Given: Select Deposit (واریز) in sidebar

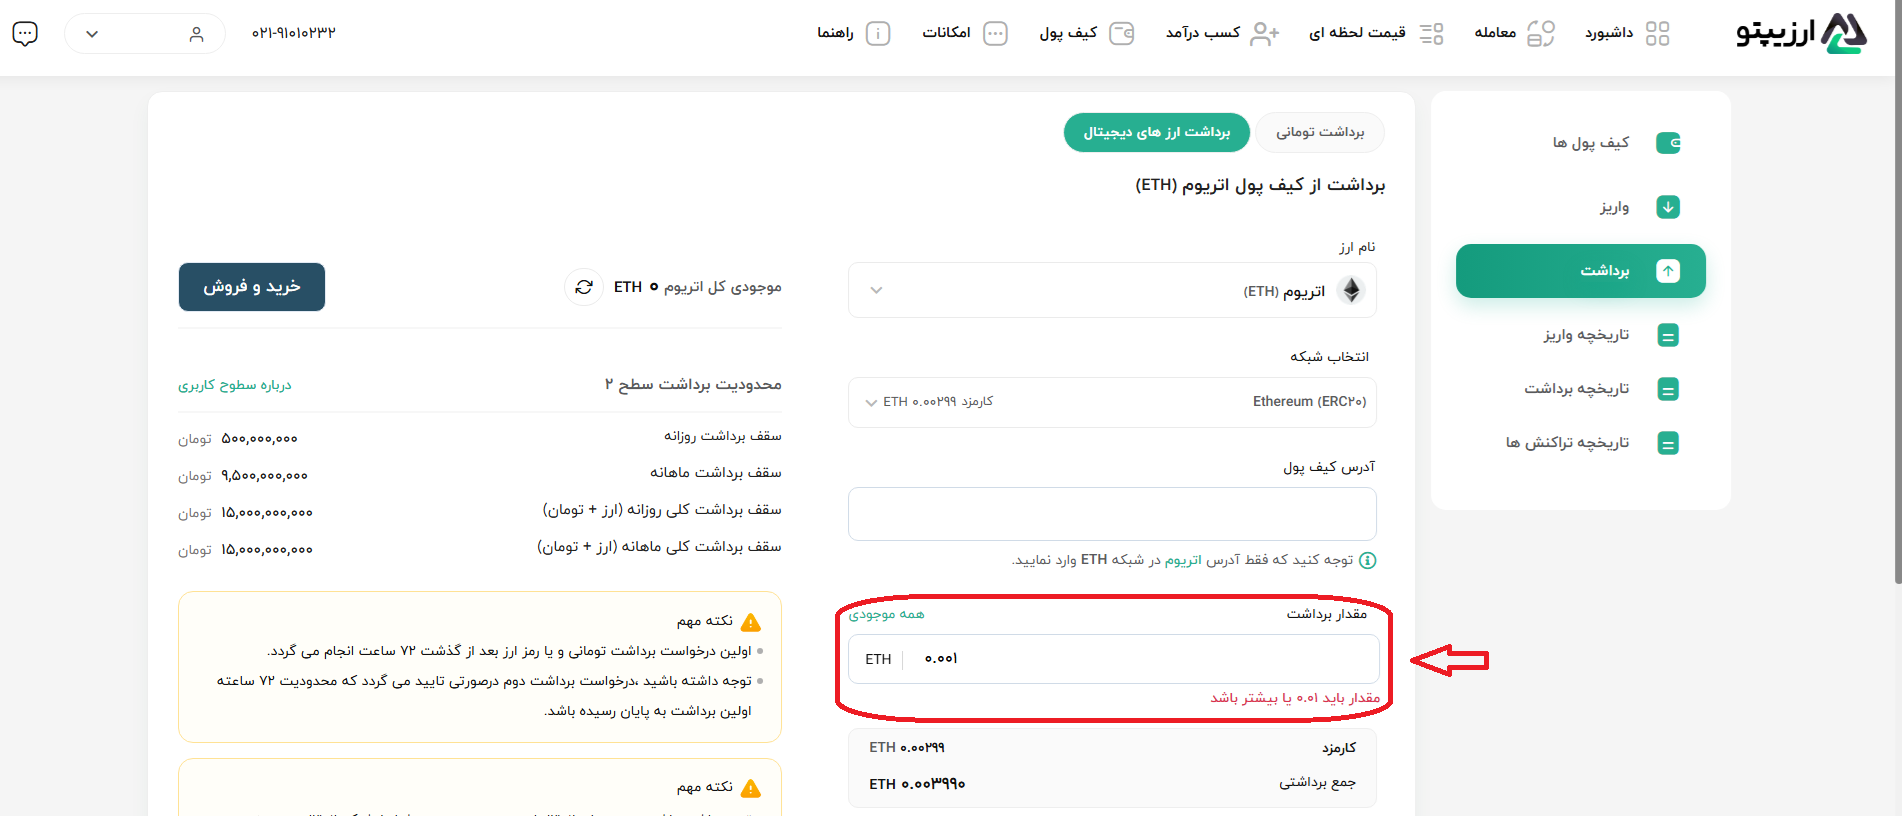Looking at the screenshot, I should point(1614,207).
